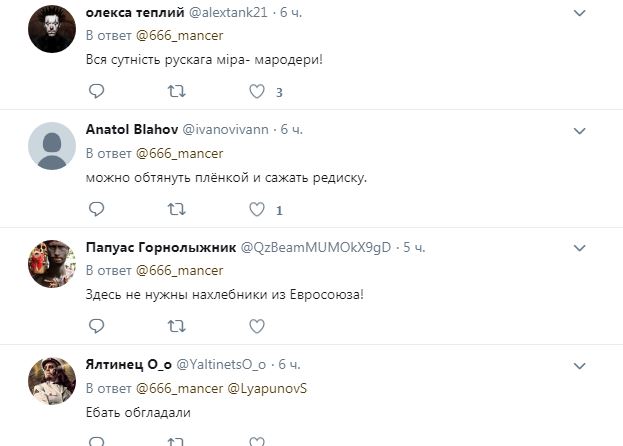Retweet олекса теплий's tweet about мародери
The width and height of the screenshot is (623, 446).
pos(176,91)
